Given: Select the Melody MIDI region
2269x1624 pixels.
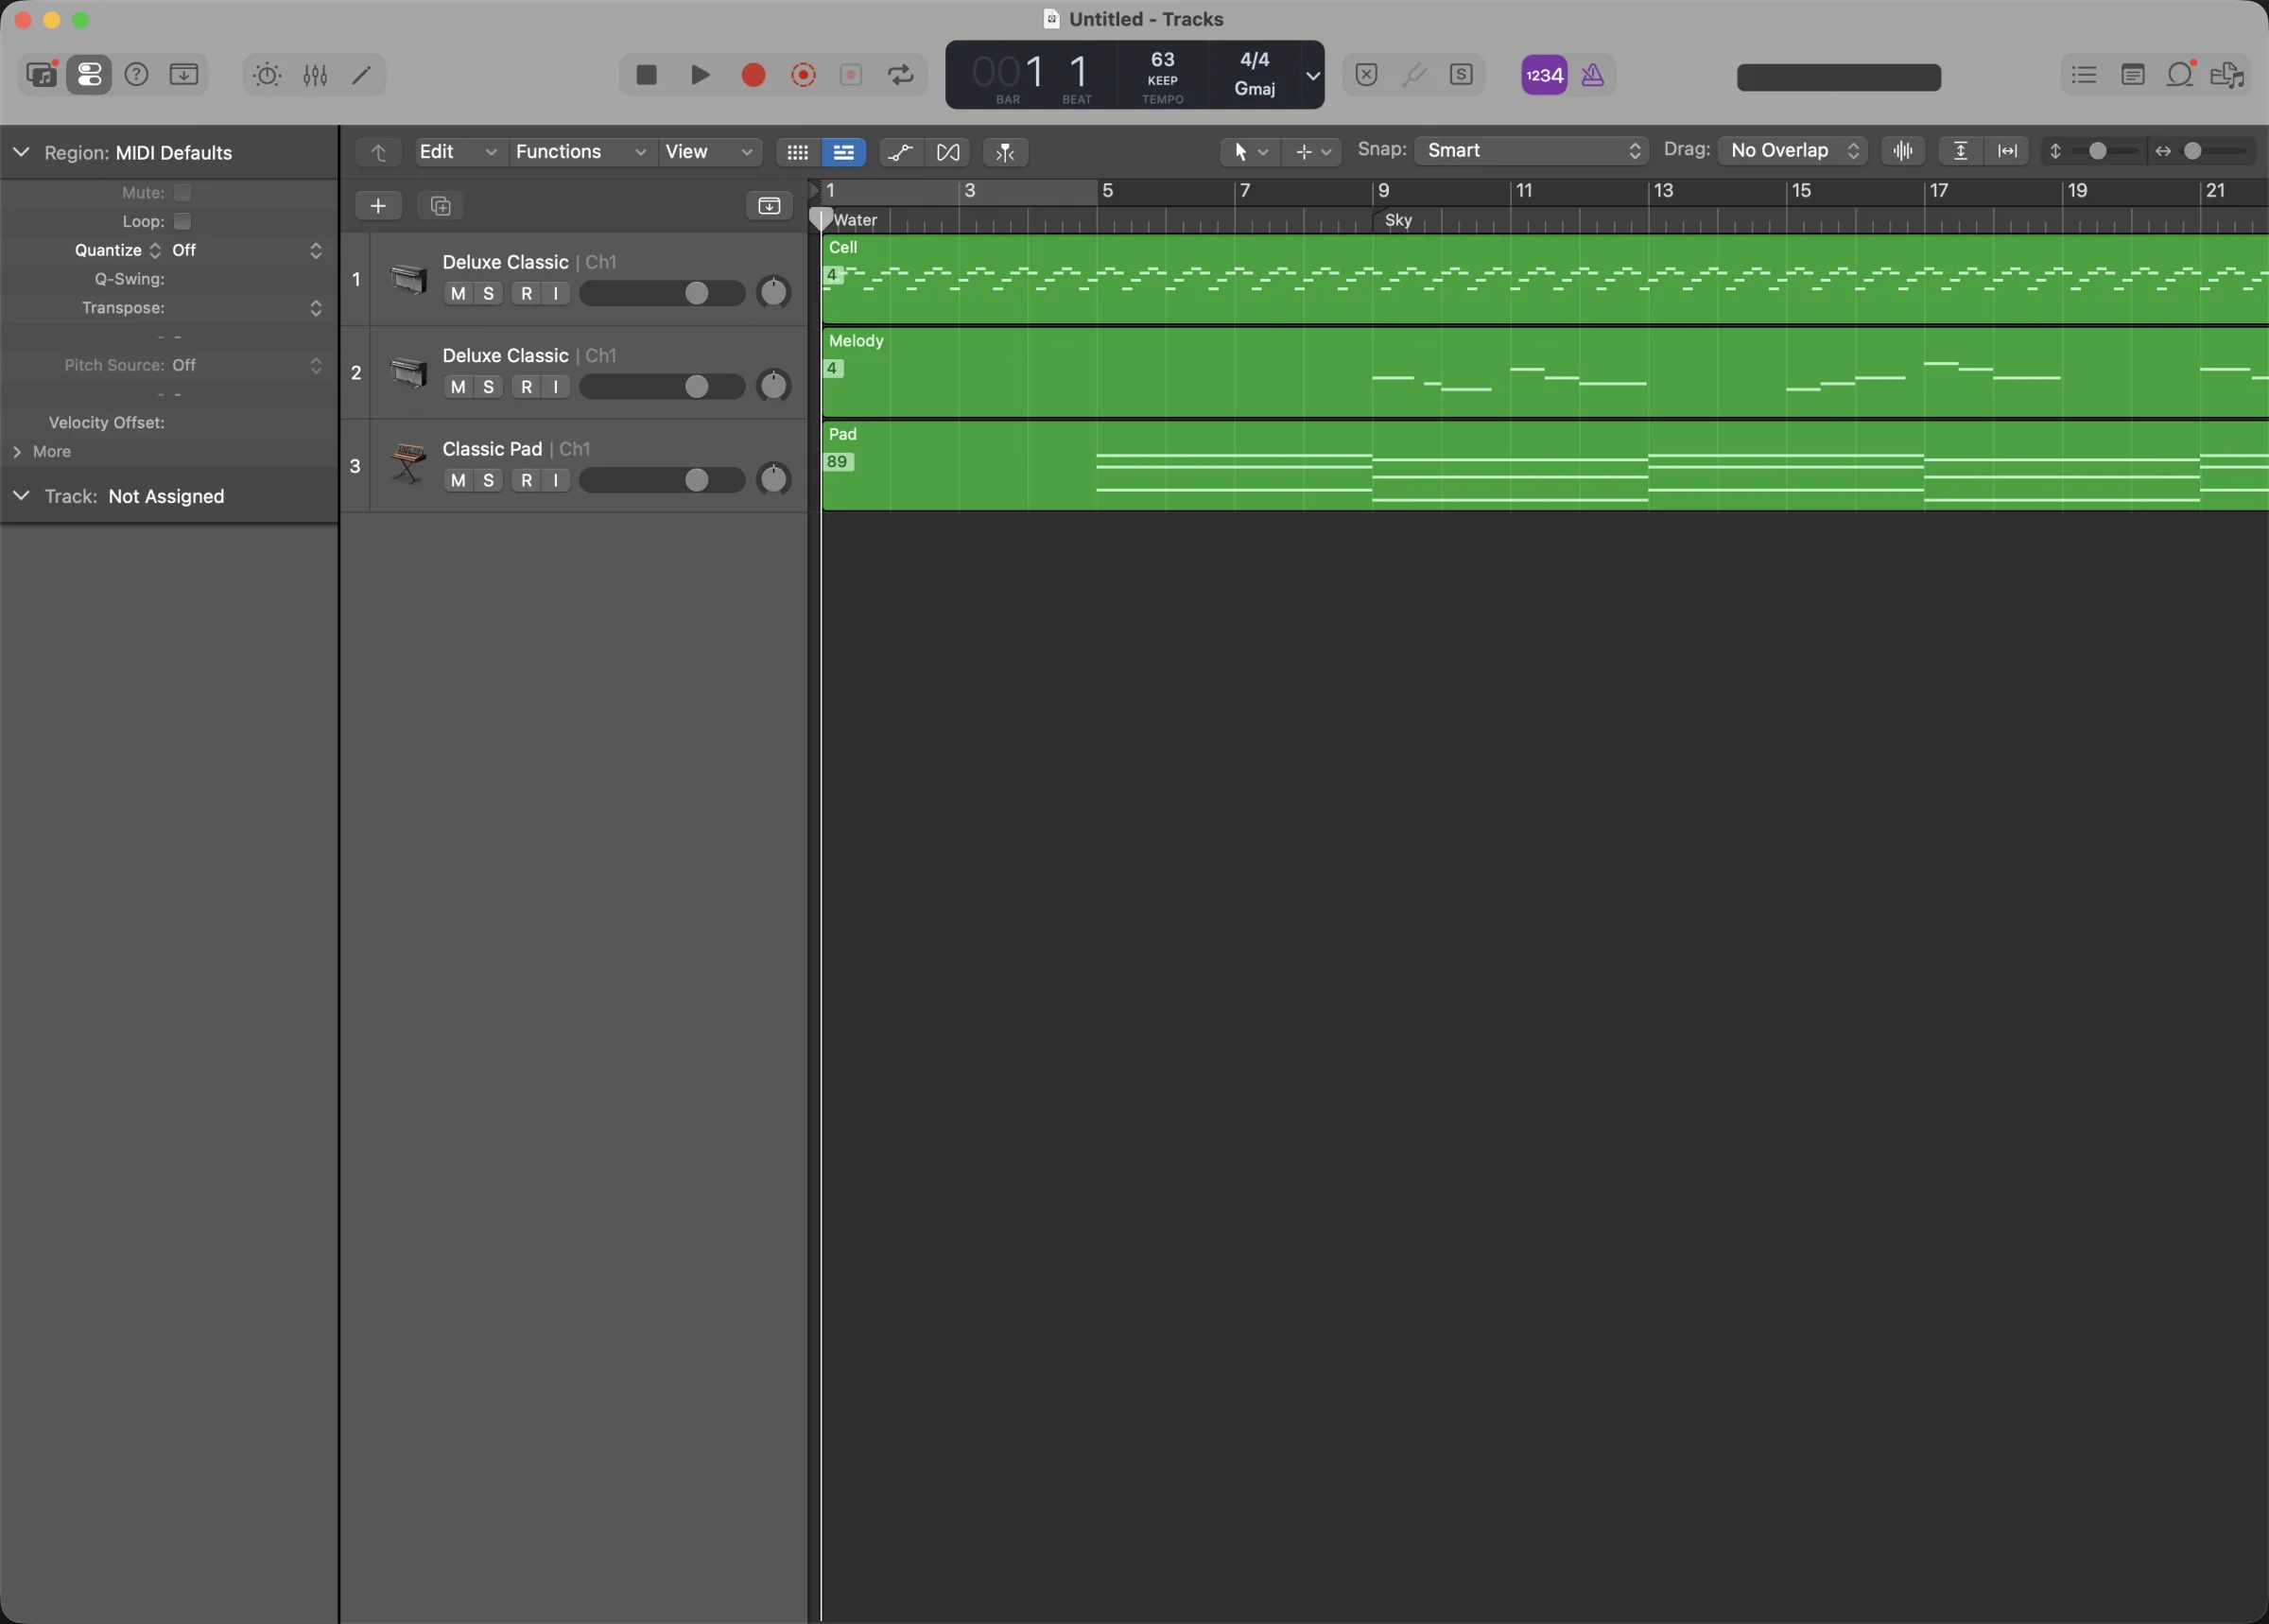Looking at the screenshot, I should pyautogui.click(x=1544, y=373).
